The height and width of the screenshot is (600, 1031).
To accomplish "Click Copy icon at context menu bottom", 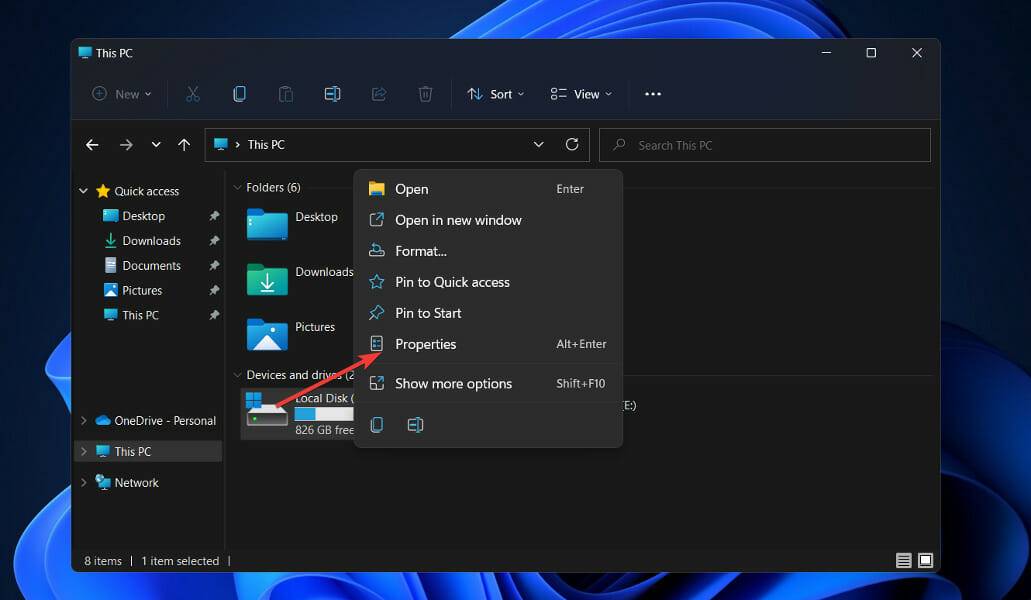I will (x=377, y=425).
